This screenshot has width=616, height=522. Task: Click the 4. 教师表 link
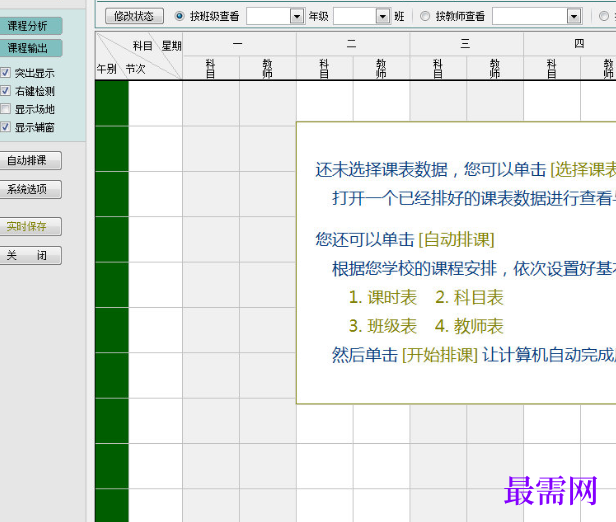[x=469, y=326]
